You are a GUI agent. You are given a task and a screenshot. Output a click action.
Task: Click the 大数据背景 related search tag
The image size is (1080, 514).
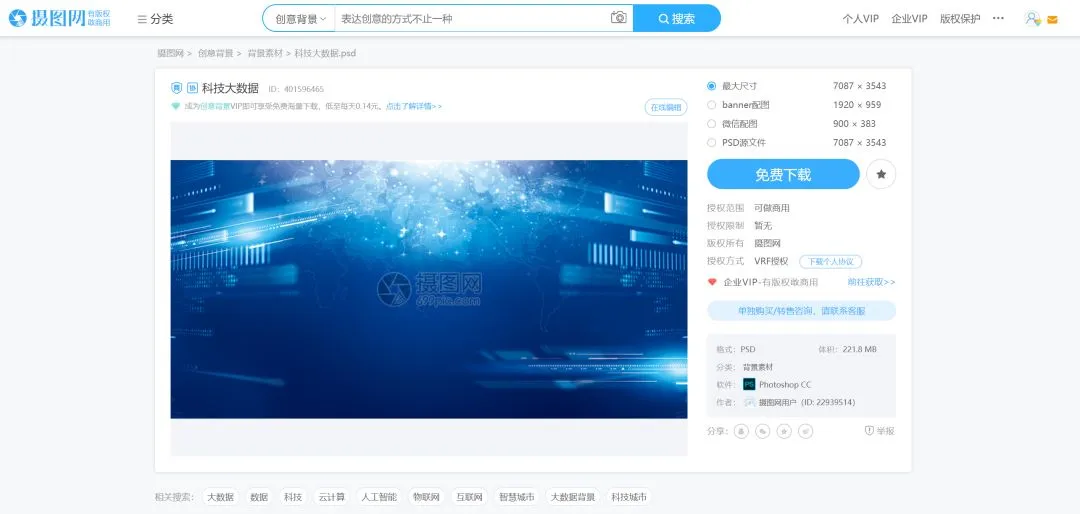click(x=572, y=497)
